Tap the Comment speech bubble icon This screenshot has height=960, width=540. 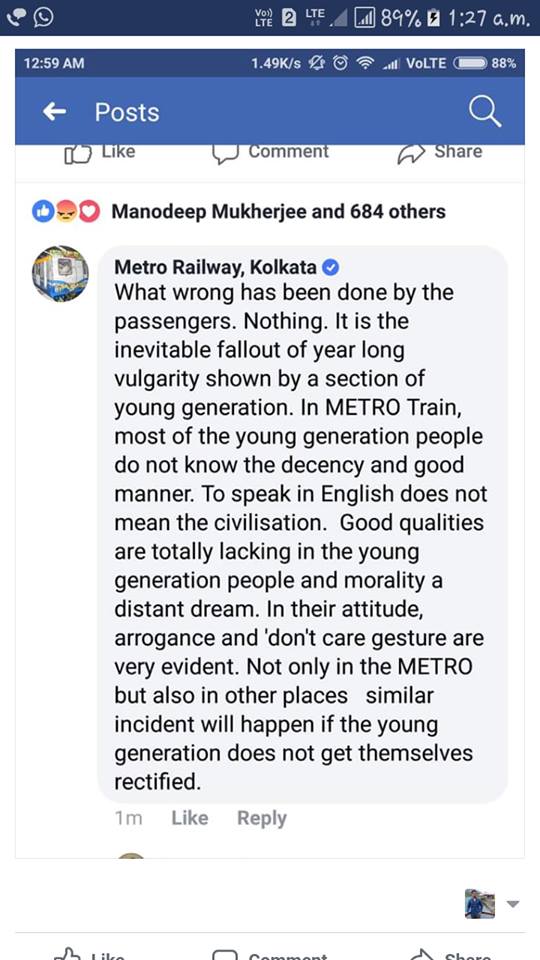(225, 154)
